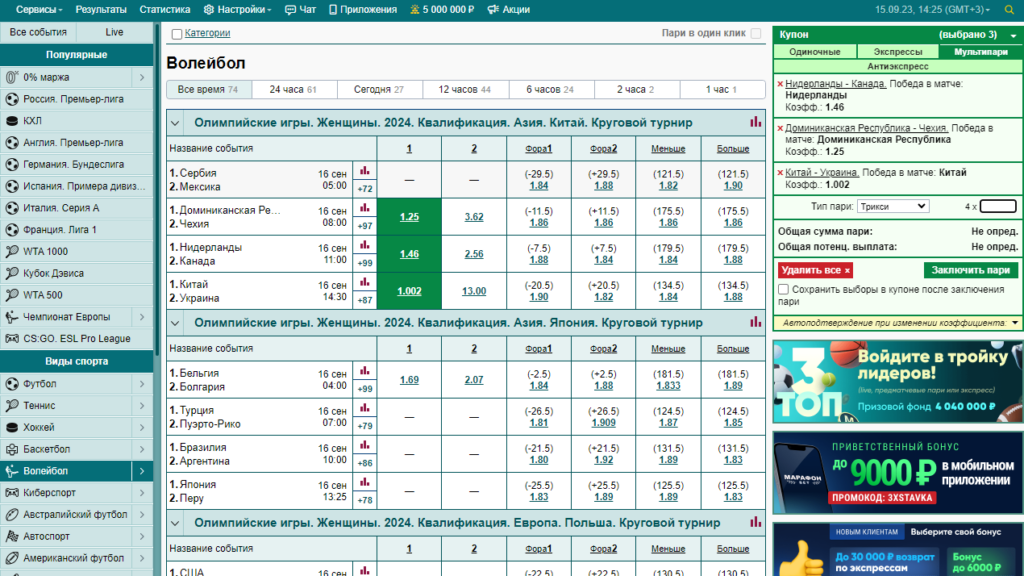Viewport: 1024px width, 576px height.
Task: Open statistics icon for Dominican Republic–Czechia match
Action: tap(364, 208)
